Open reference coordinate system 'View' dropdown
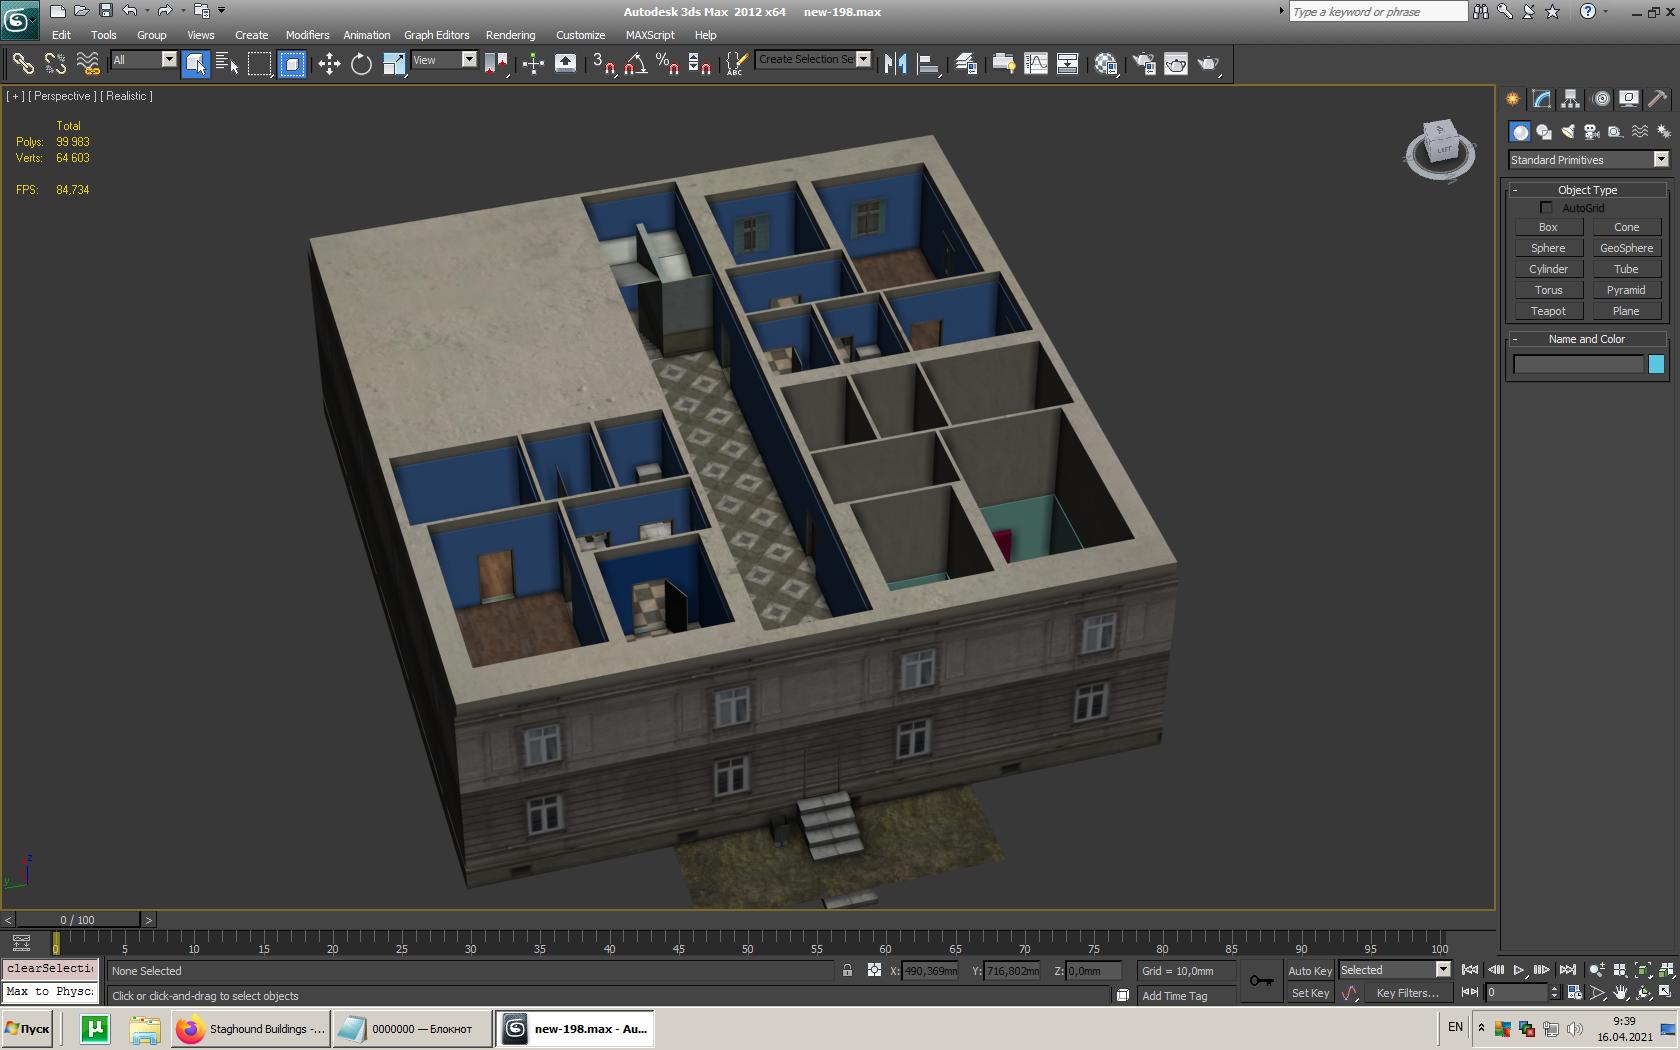 tap(468, 60)
